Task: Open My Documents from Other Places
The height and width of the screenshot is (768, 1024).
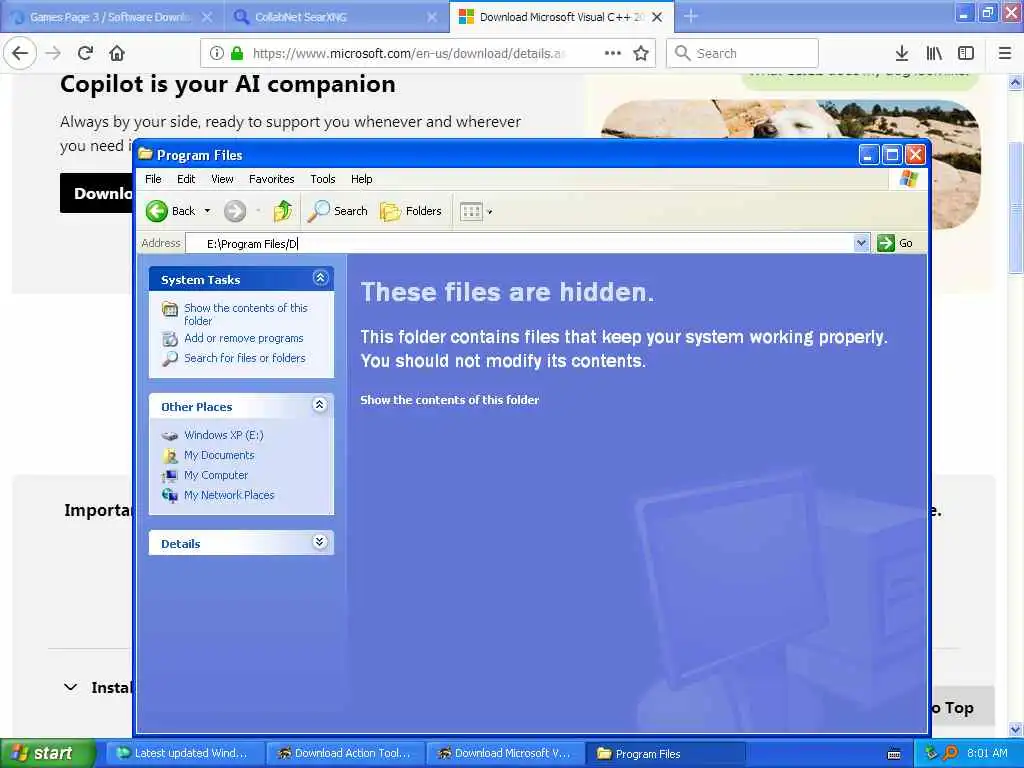Action: (x=219, y=455)
